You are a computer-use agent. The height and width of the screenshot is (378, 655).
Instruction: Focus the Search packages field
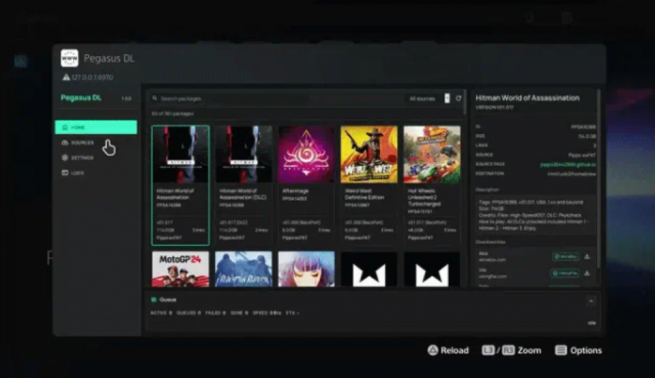pyautogui.click(x=276, y=99)
